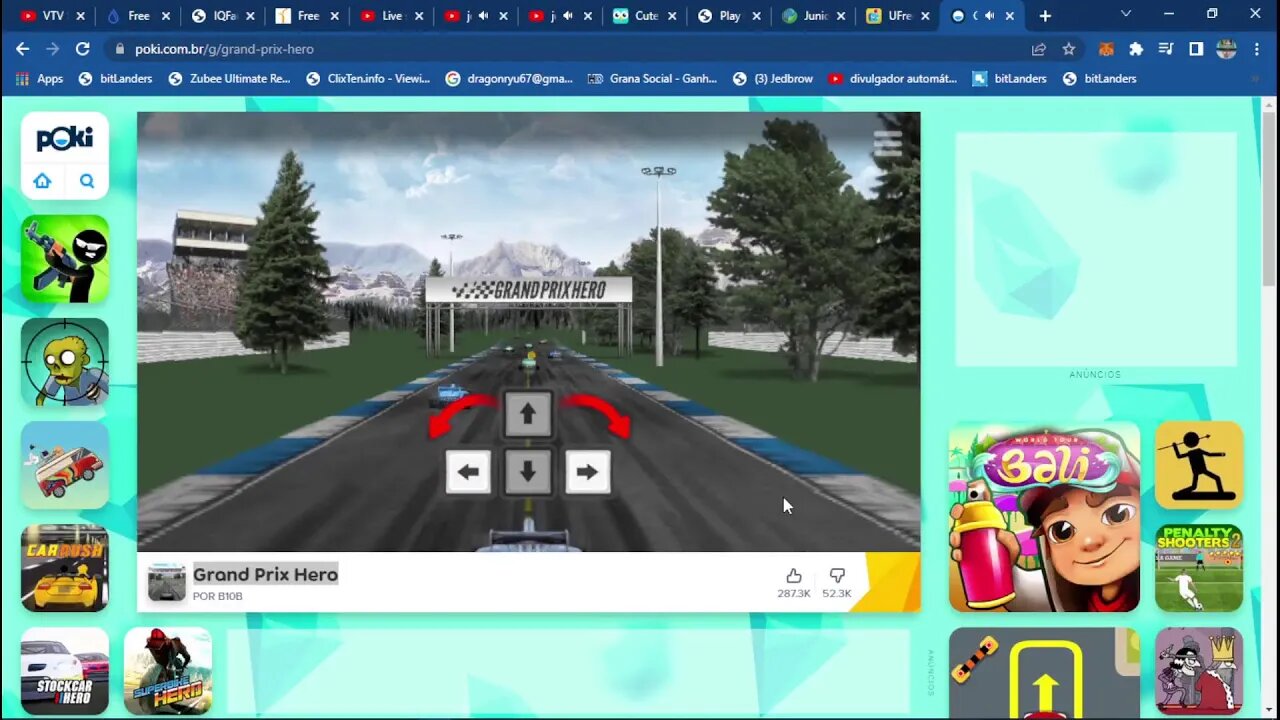Image resolution: width=1280 pixels, height=720 pixels.
Task: Open red car stunt game thumbnail
Action: 65,465
